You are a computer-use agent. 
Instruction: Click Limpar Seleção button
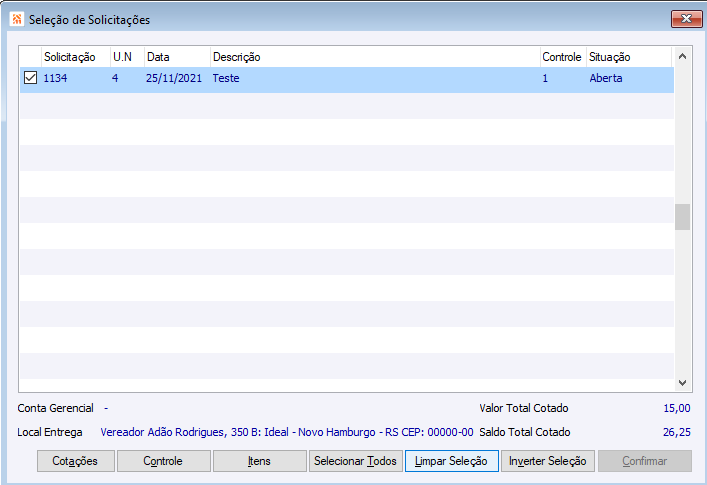point(451,461)
